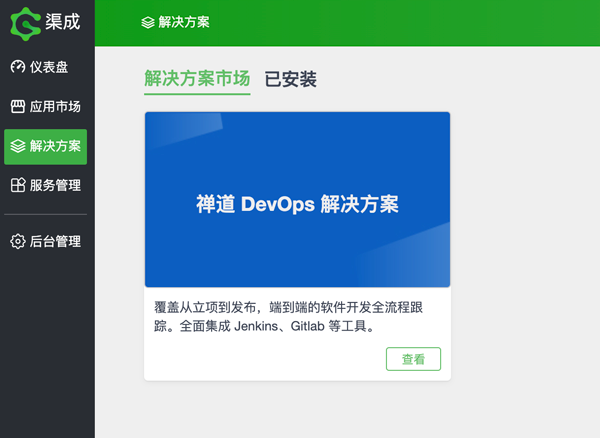Click the 渠成 green hexagon logo icon

pos(25,22)
